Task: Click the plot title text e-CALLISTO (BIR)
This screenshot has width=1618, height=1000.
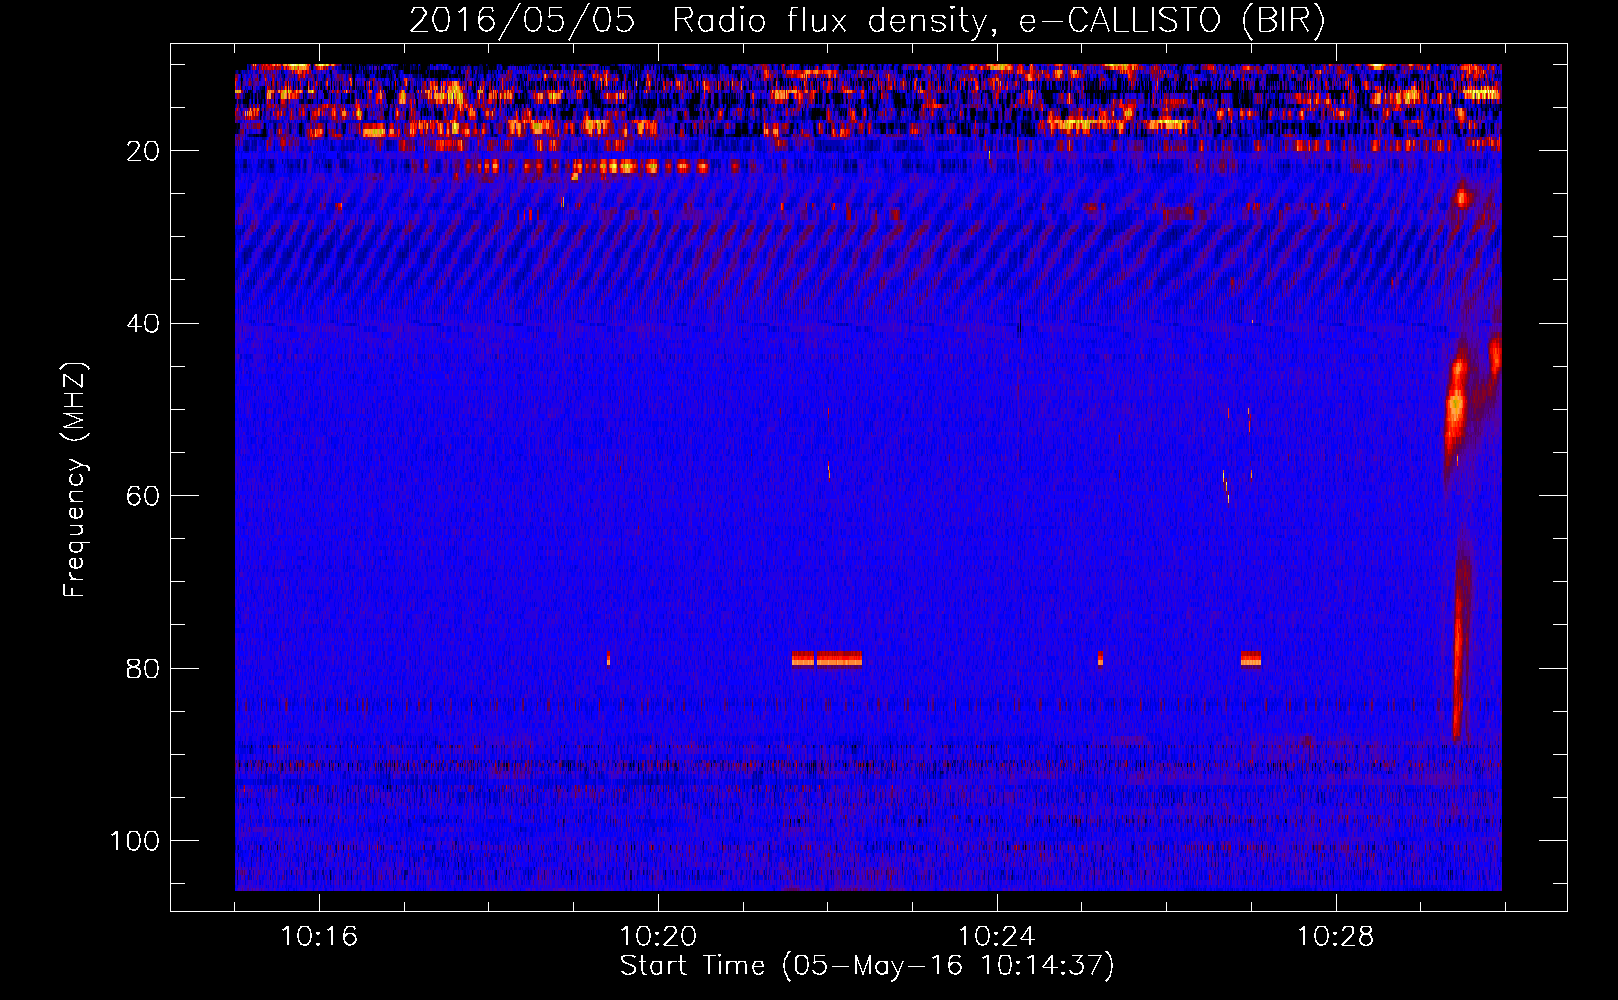Action: [x=1172, y=21]
